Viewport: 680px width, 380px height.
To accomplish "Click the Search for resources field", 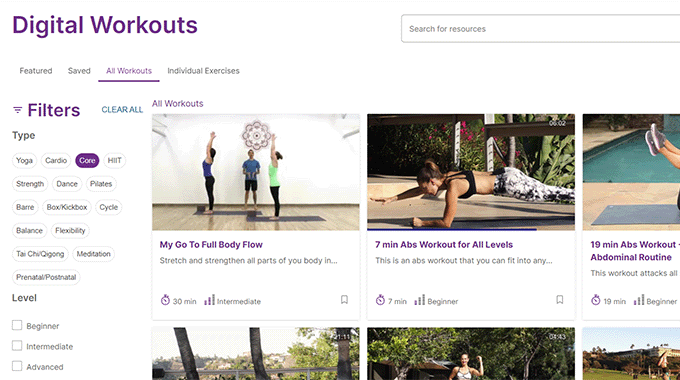I will [540, 29].
